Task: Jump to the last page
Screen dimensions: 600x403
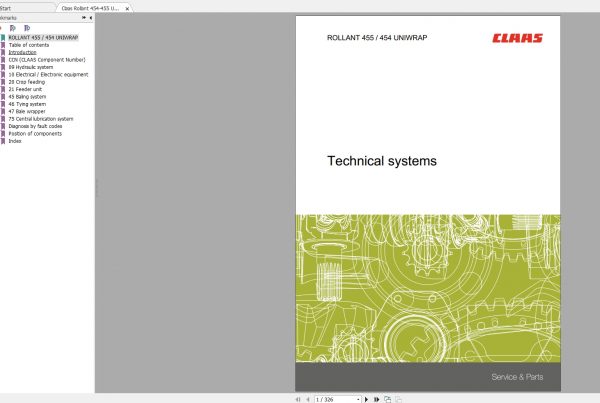Action: click(377, 400)
